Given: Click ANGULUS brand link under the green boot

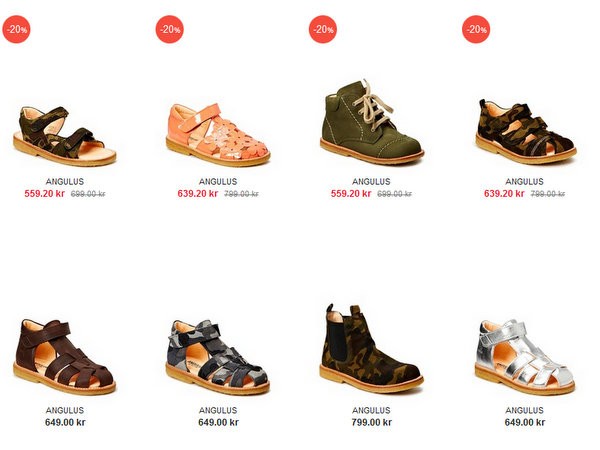Looking at the screenshot, I should pos(371,181).
